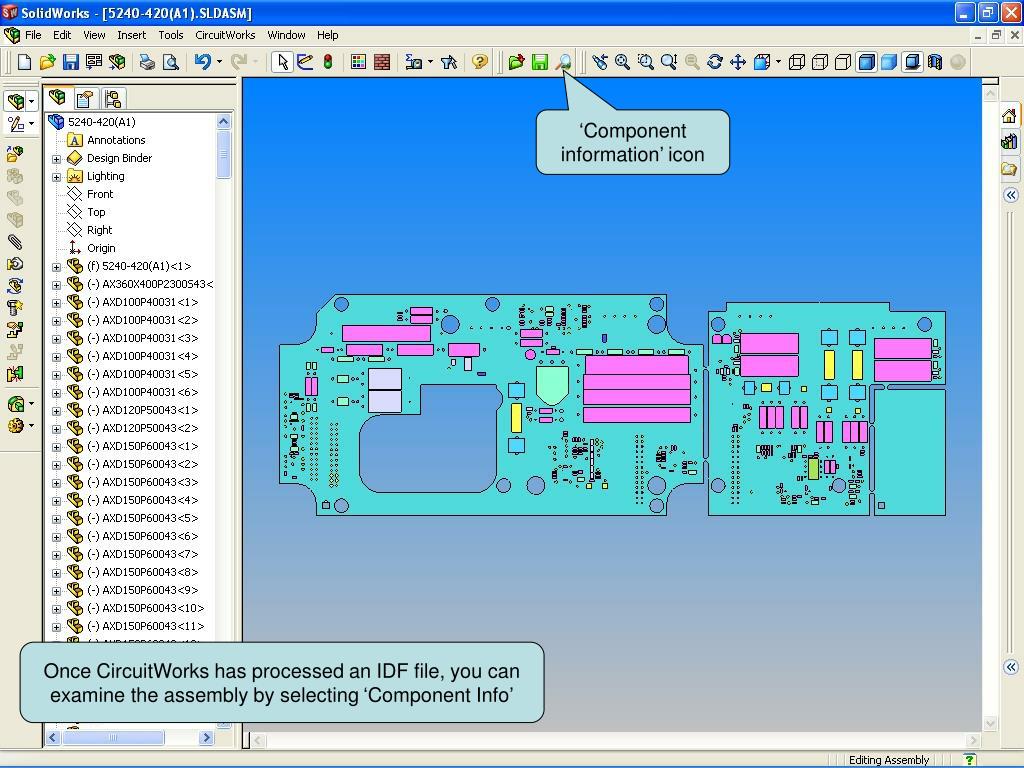1024x768 pixels.
Task: Expand the Lighting folder node
Action: 56,177
